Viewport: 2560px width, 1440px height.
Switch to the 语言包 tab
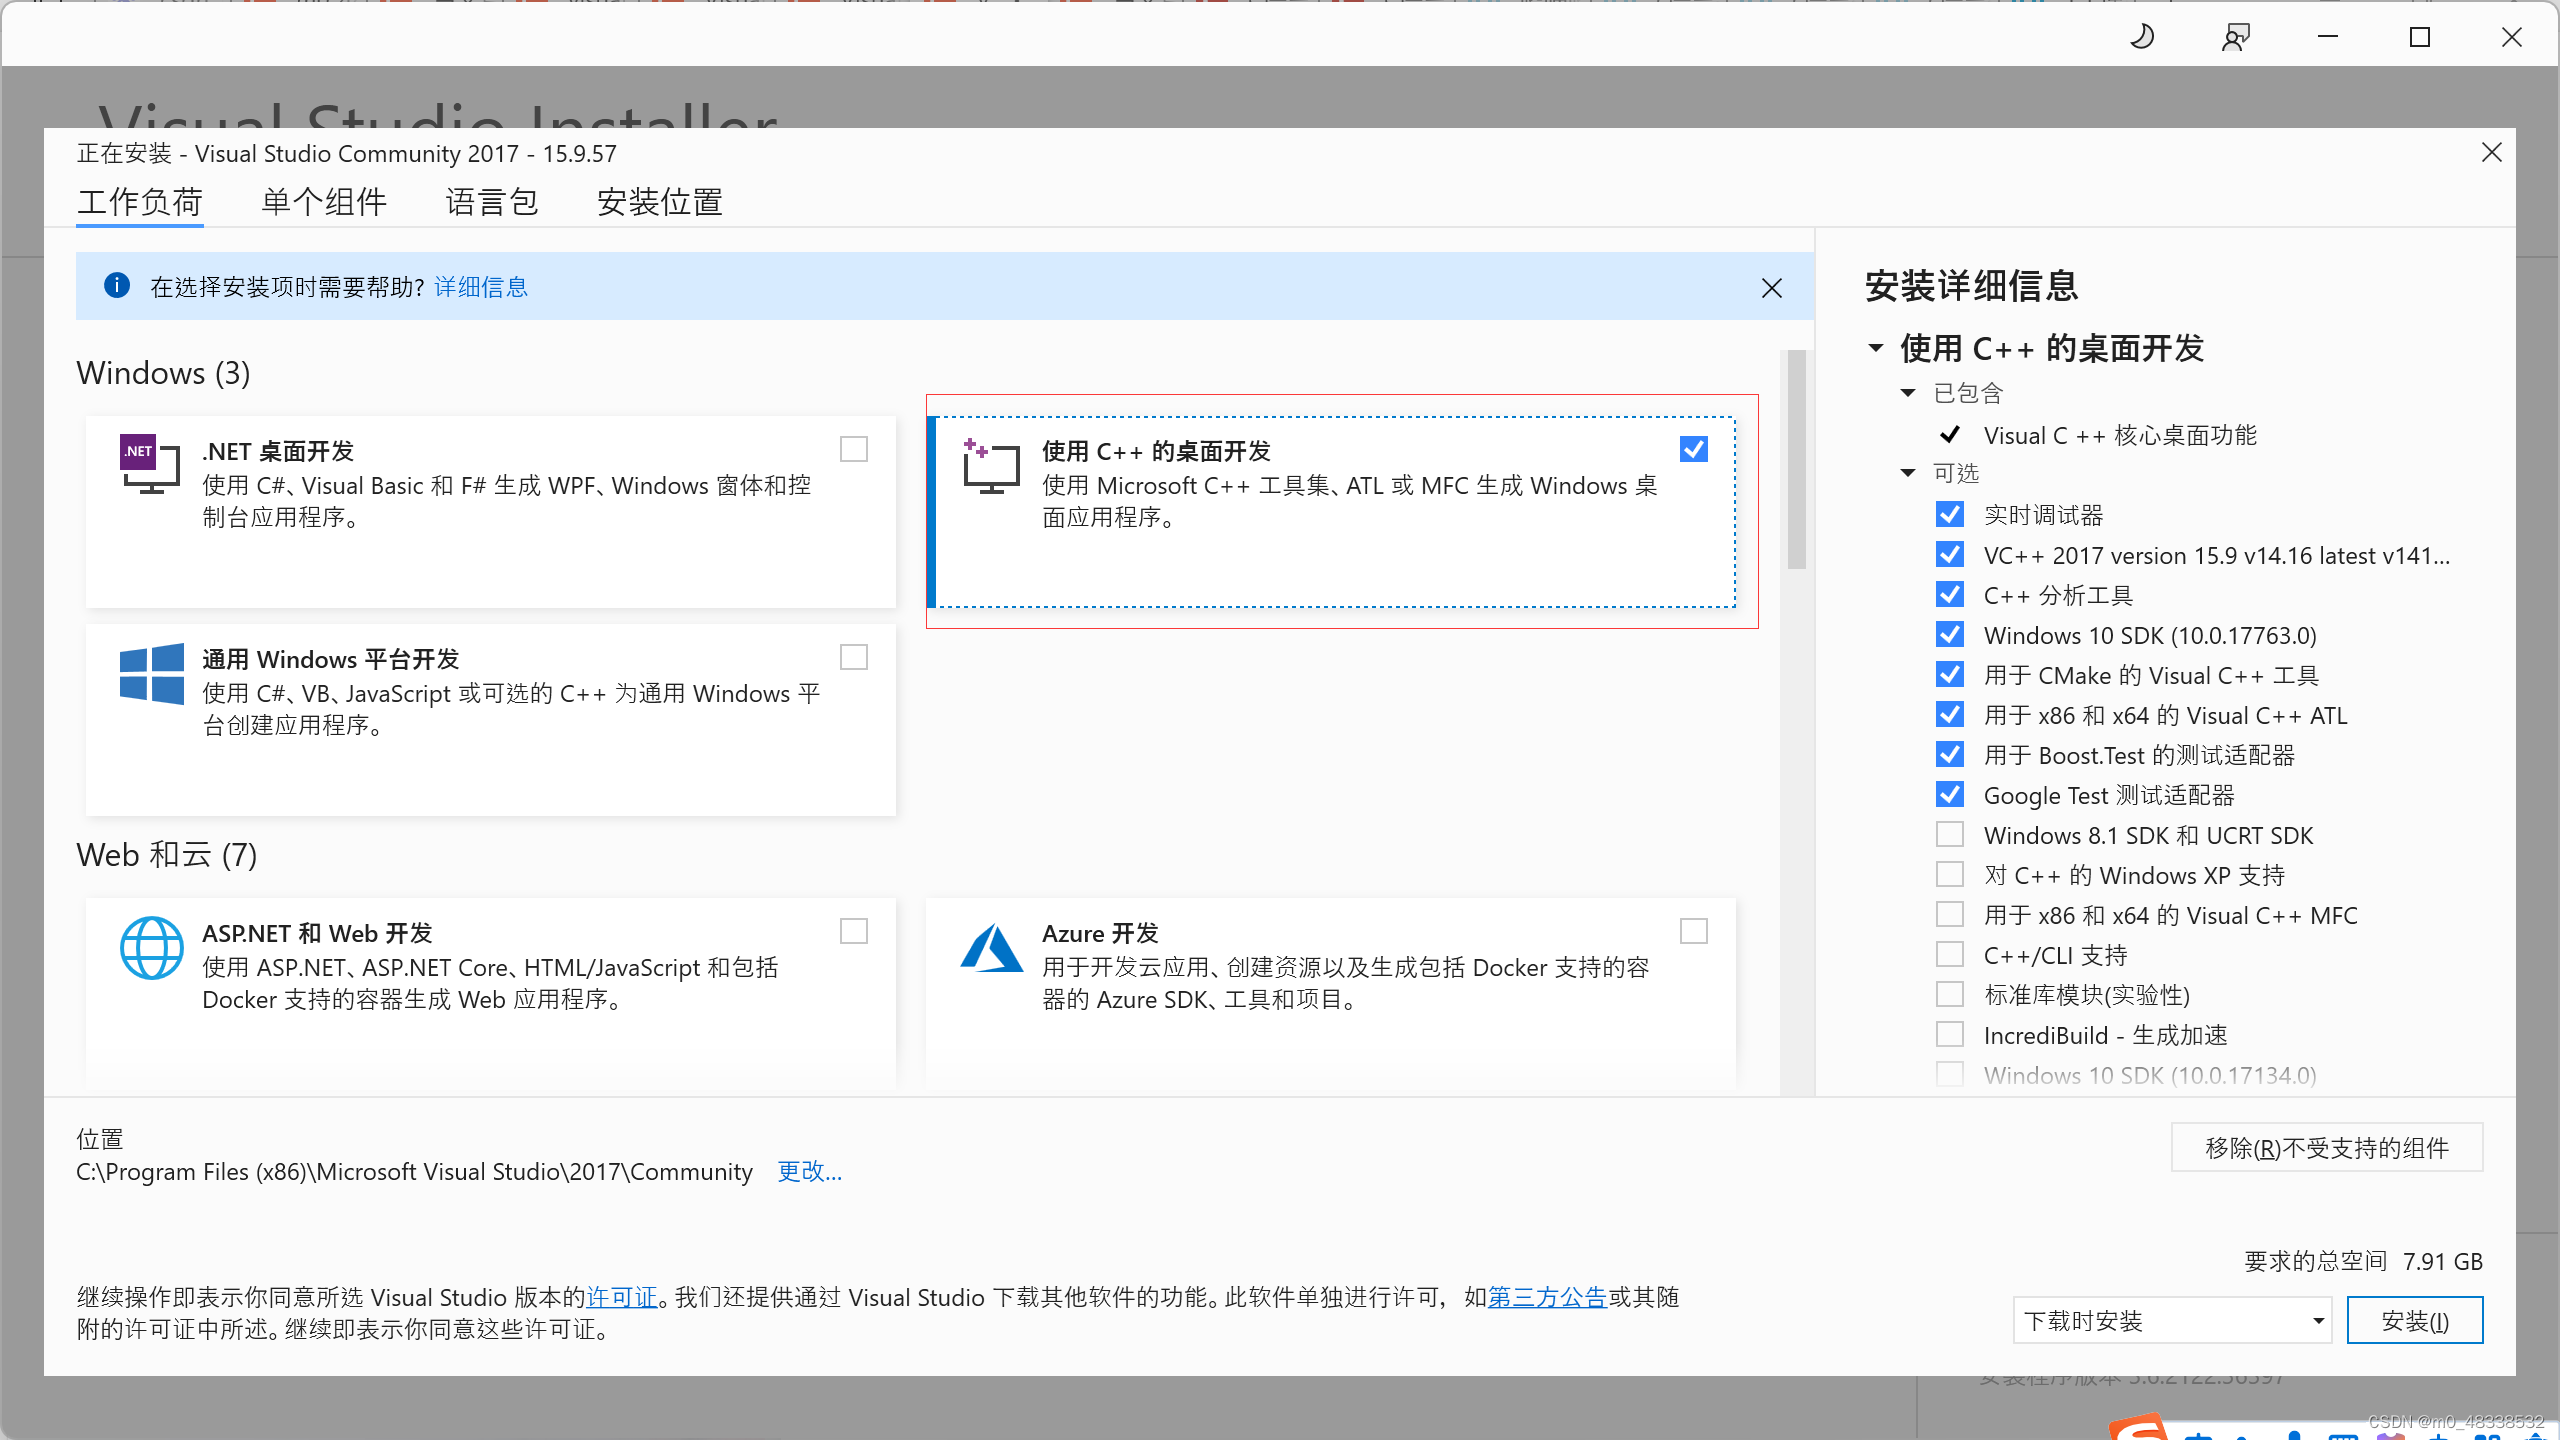[x=492, y=202]
